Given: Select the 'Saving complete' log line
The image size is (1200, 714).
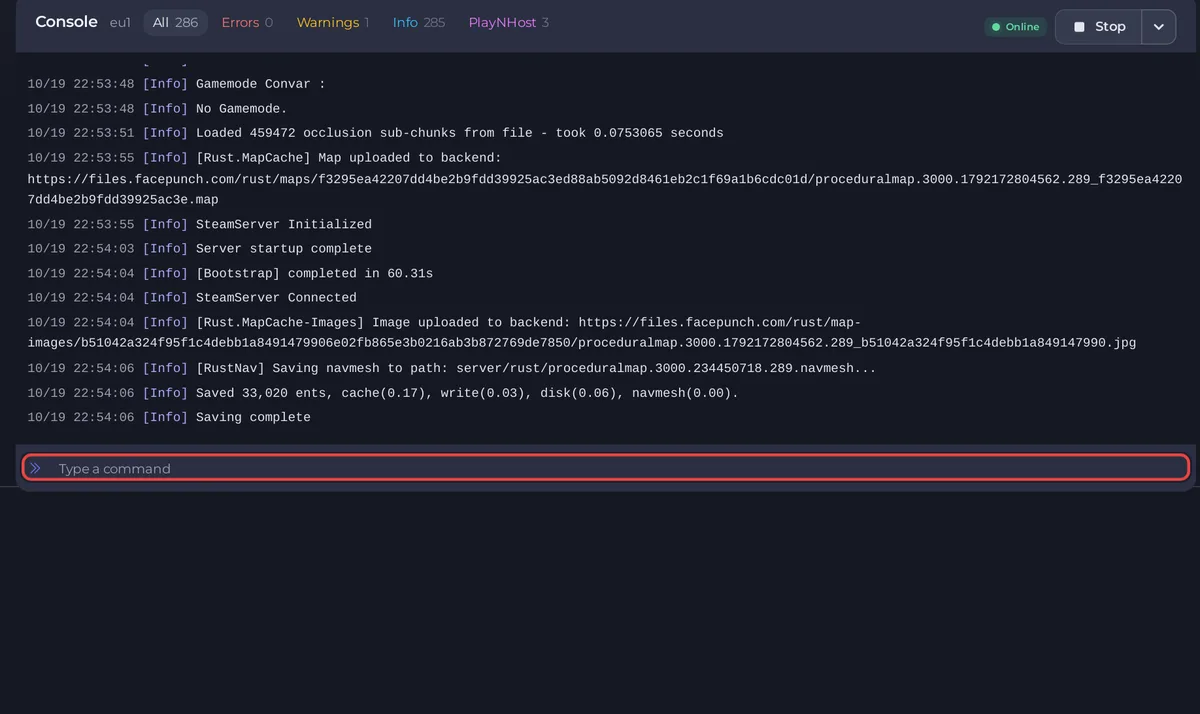Looking at the screenshot, I should tap(169, 418).
